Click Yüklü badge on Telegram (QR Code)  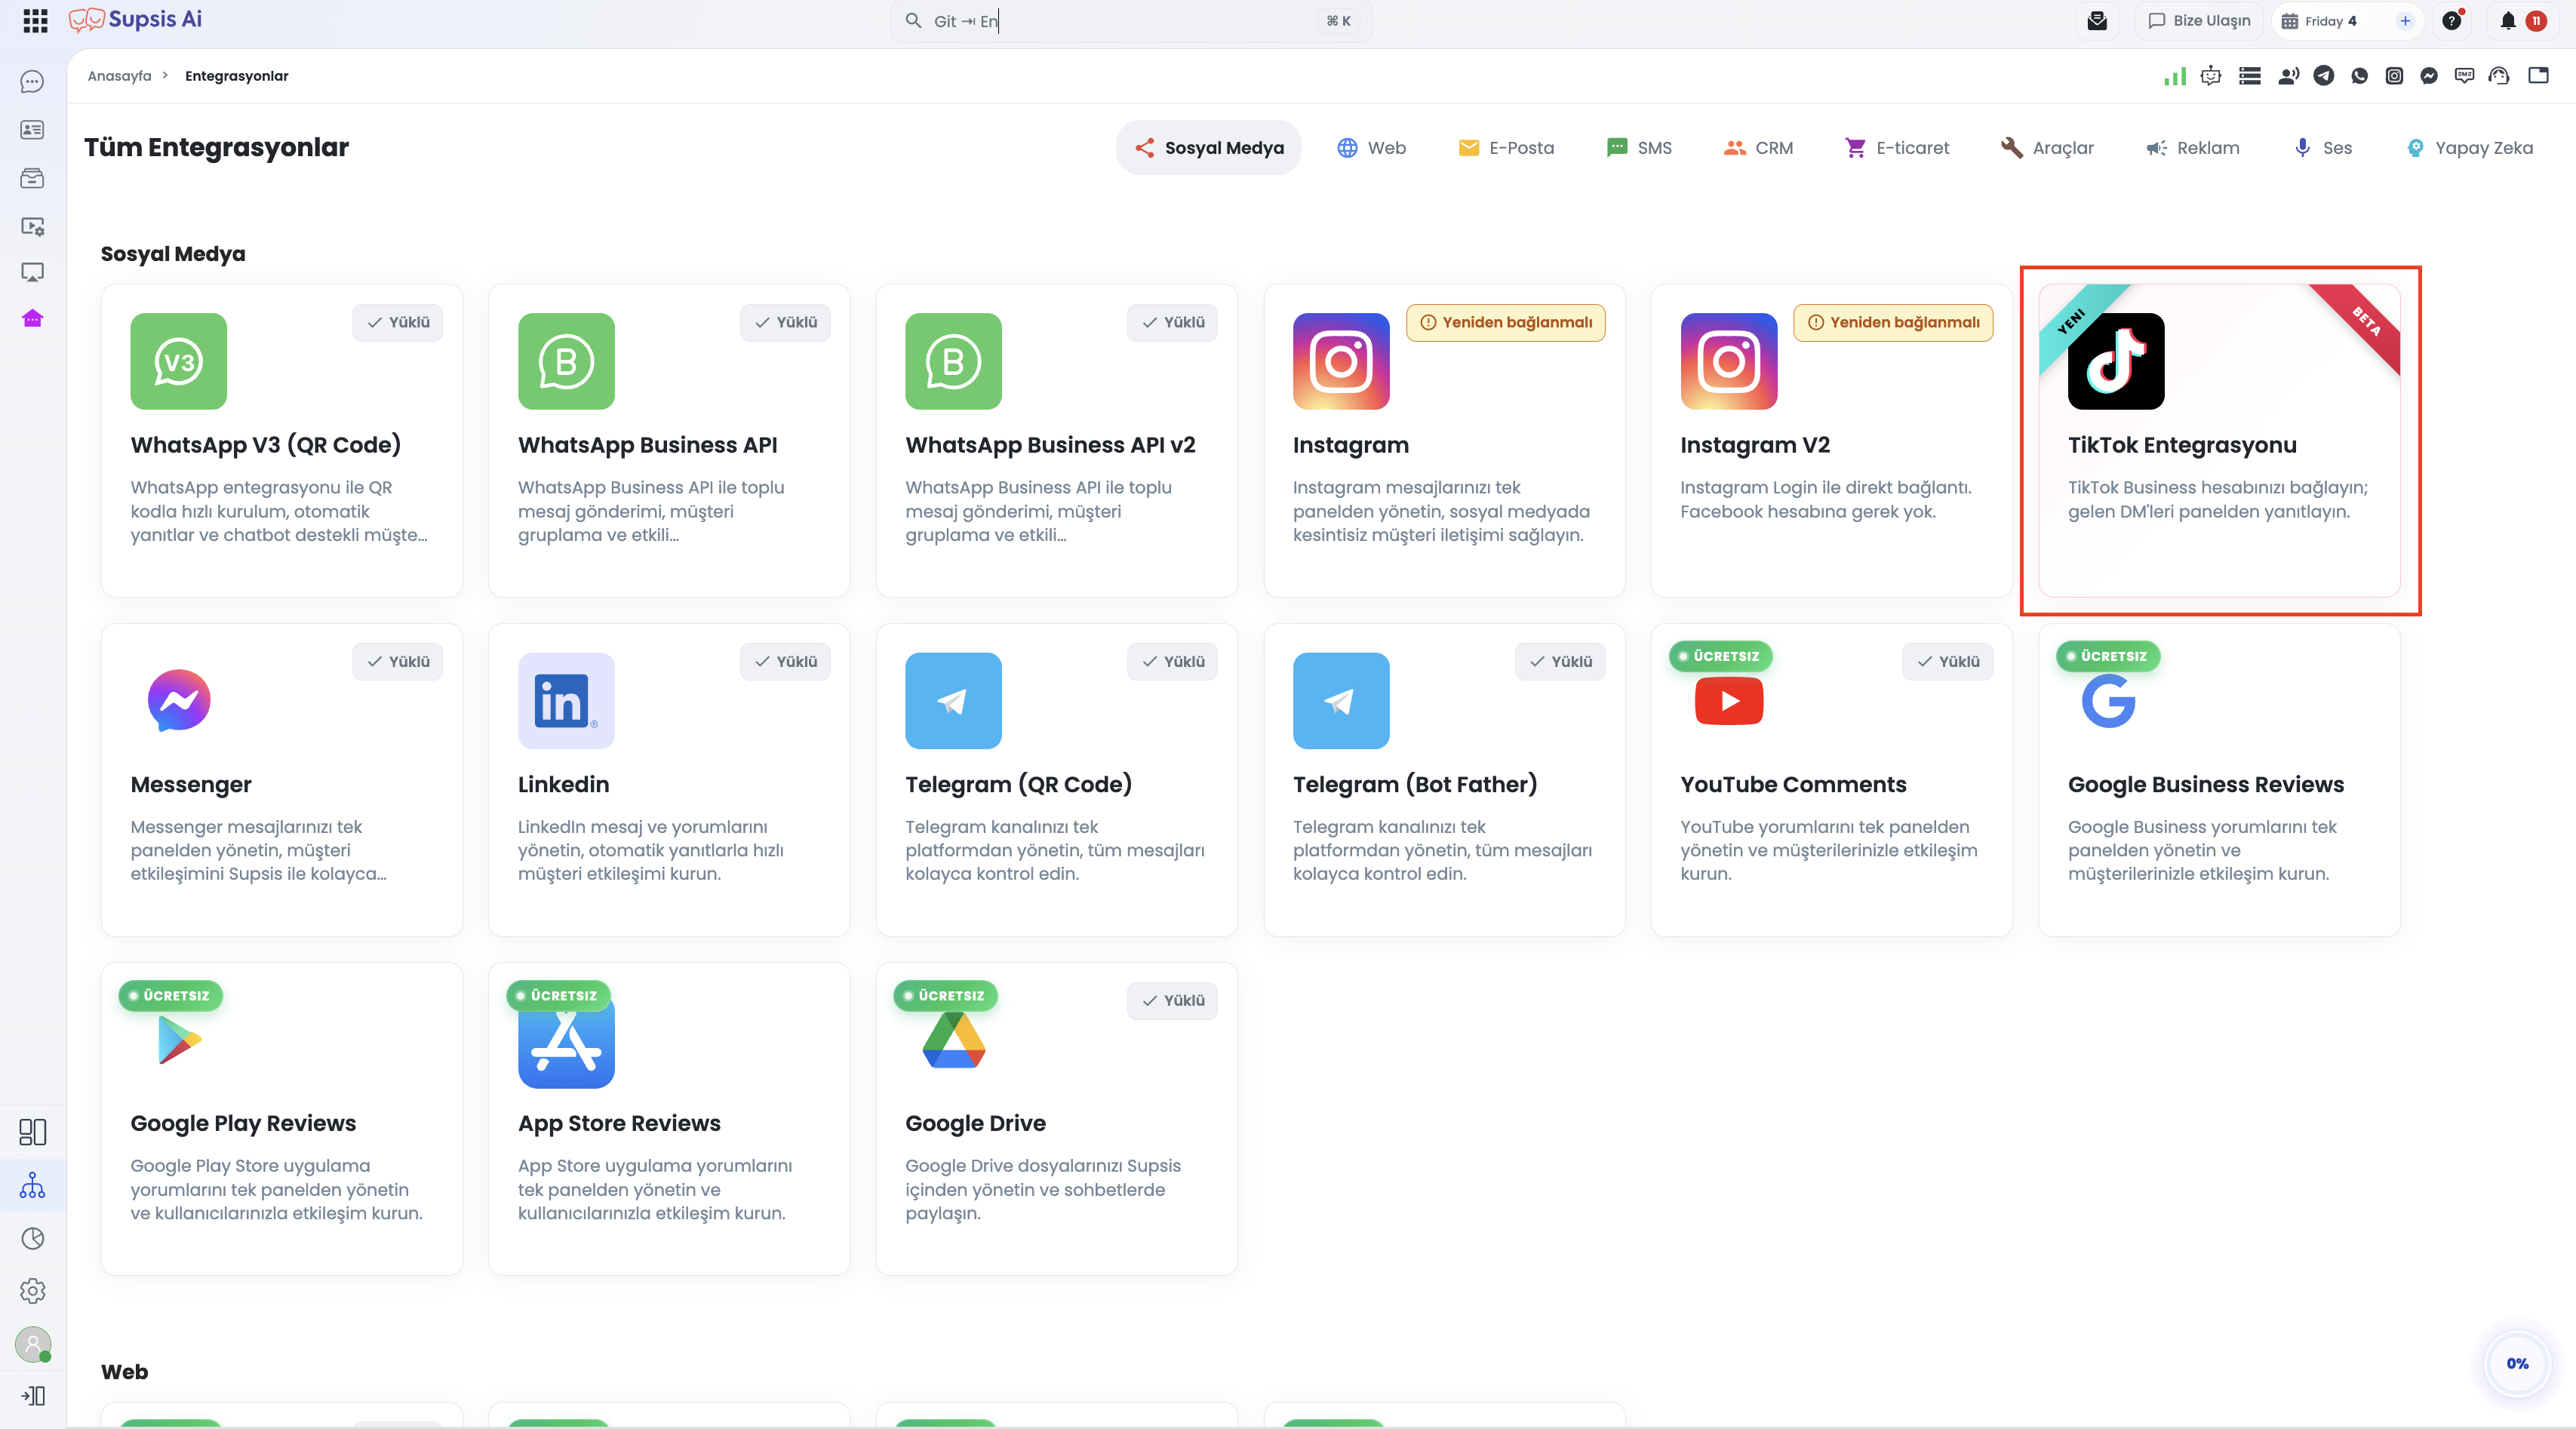1172,661
